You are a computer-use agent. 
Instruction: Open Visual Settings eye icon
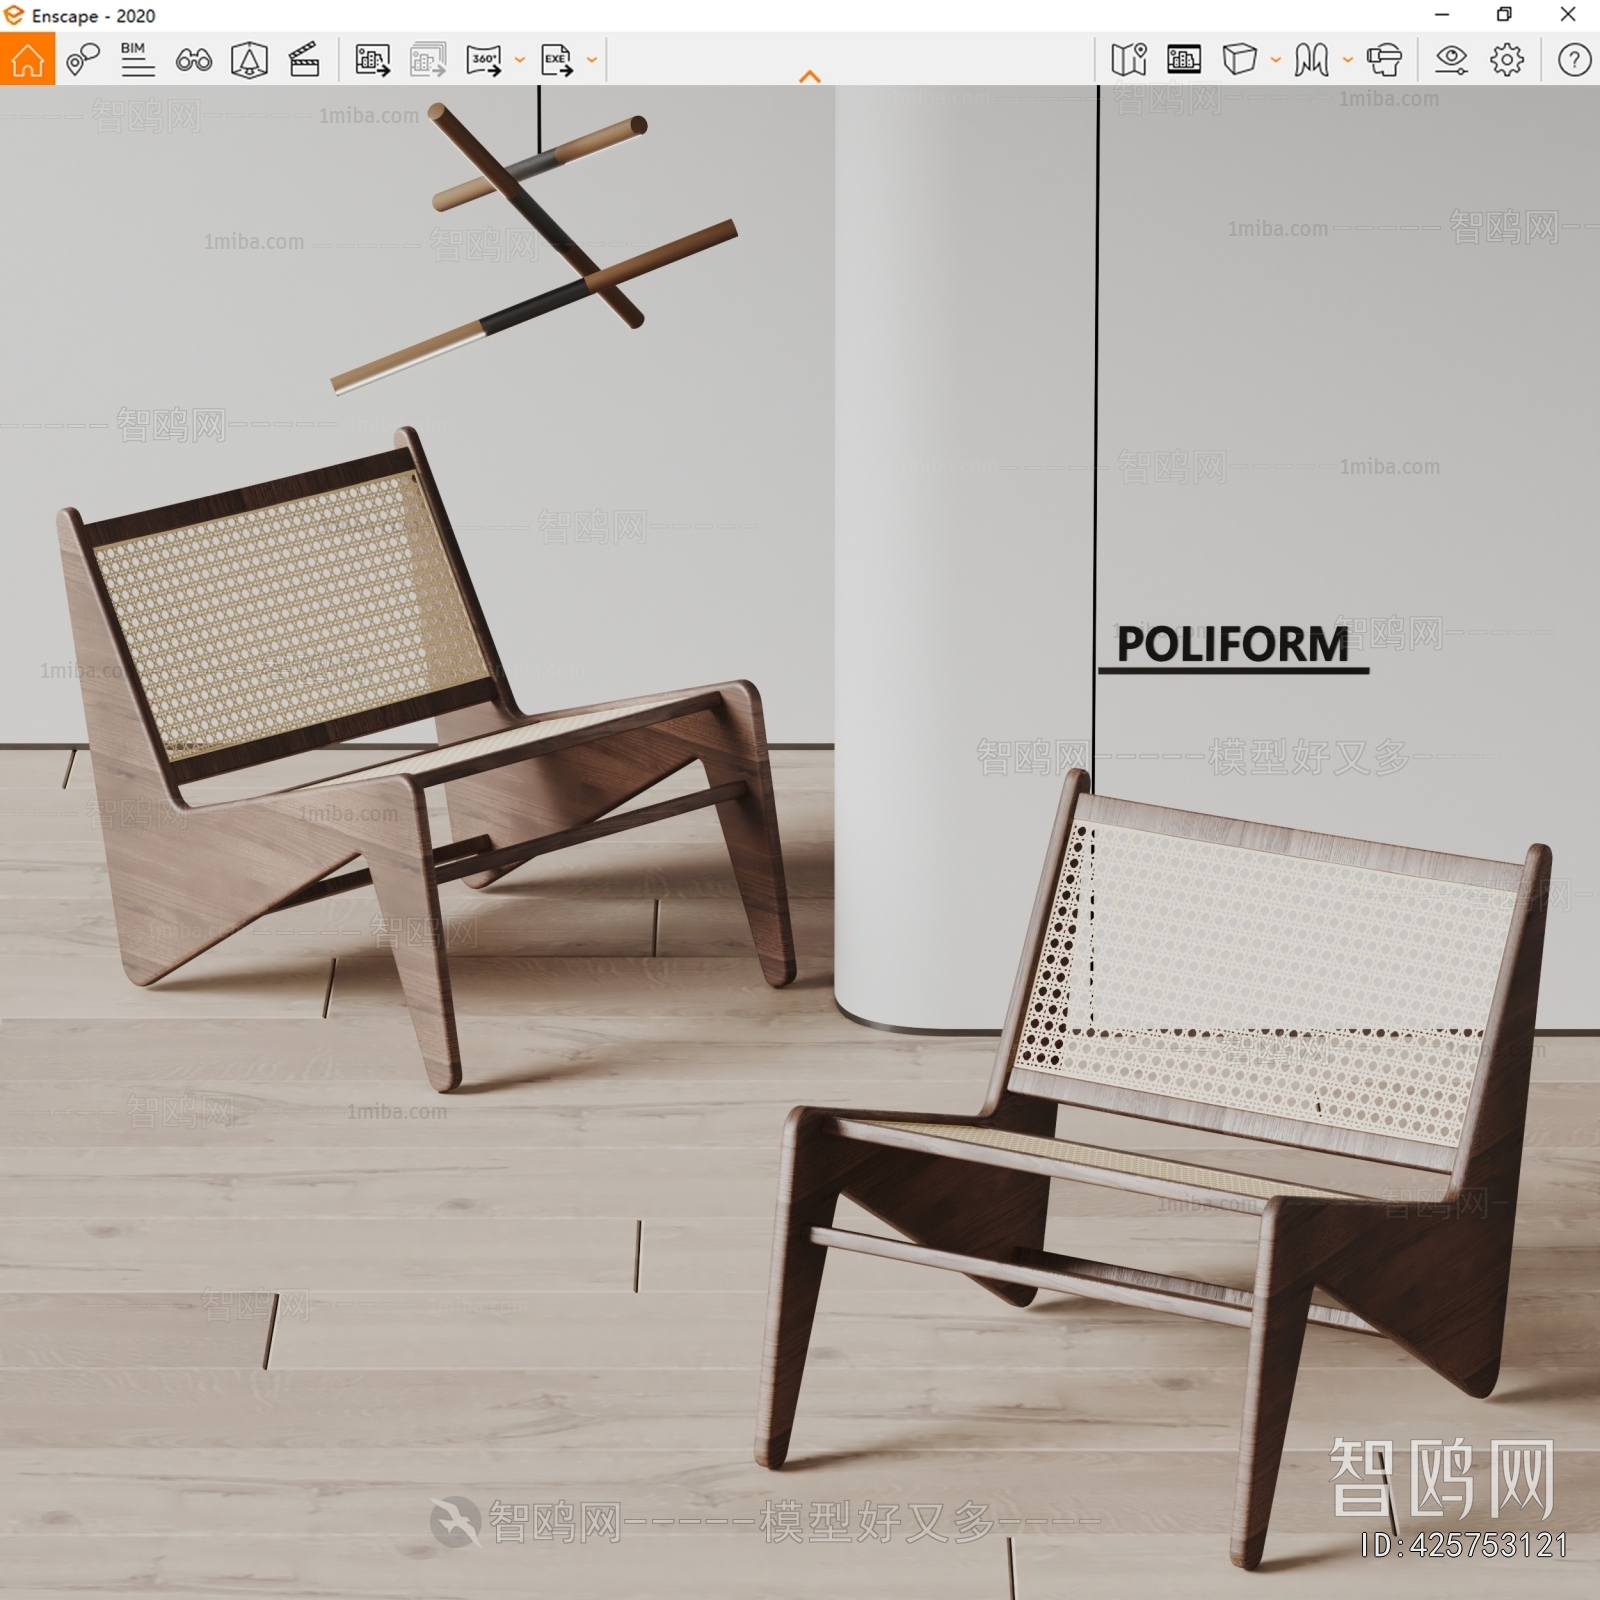[1451, 60]
